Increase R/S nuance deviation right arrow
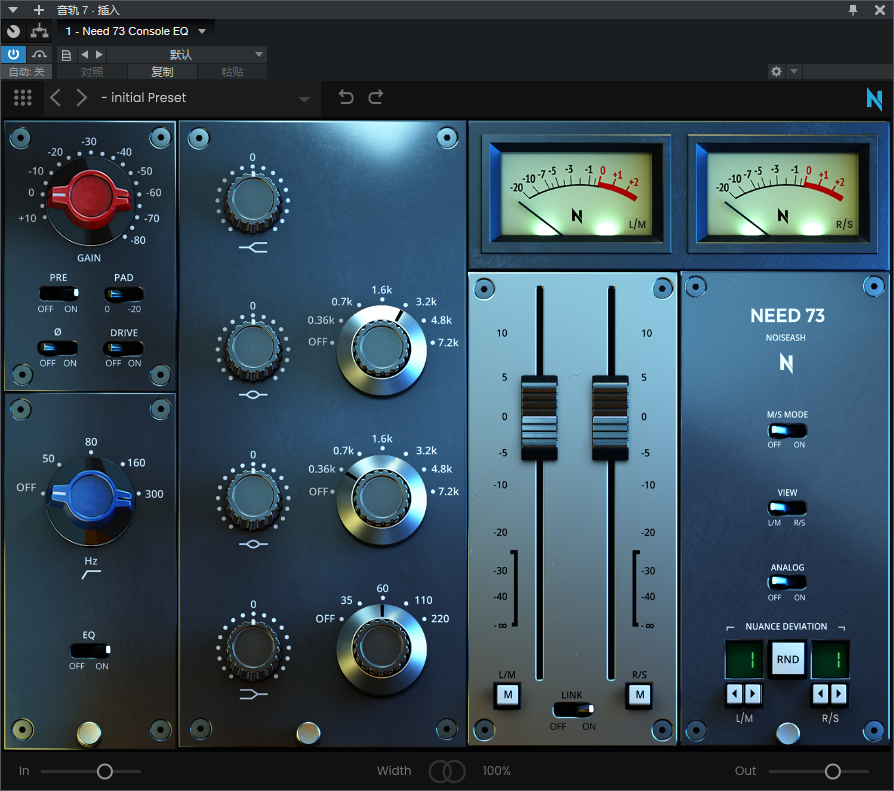This screenshot has width=894, height=791. 839,694
